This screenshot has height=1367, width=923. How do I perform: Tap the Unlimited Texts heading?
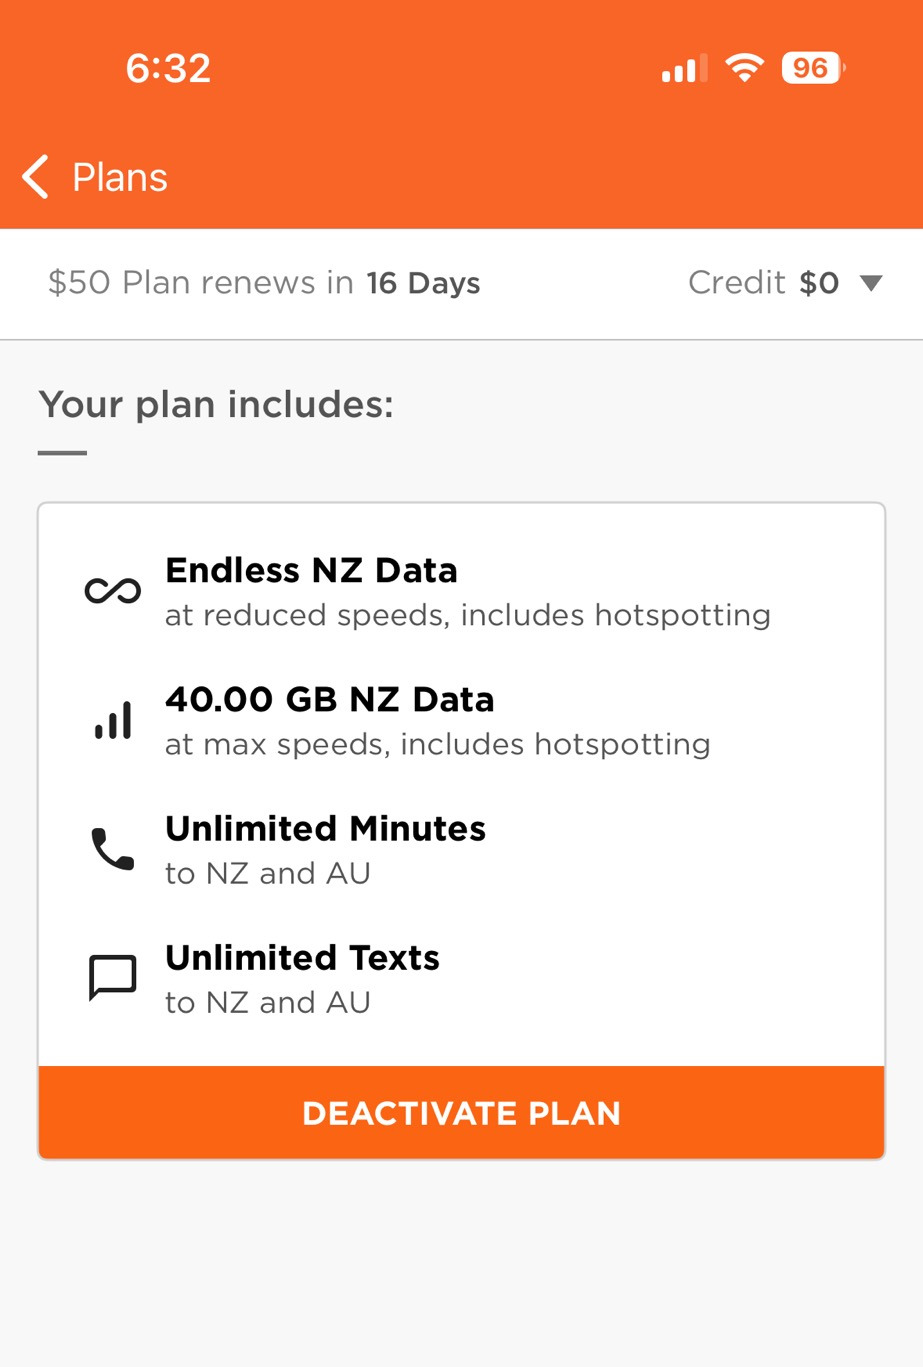(x=302, y=957)
